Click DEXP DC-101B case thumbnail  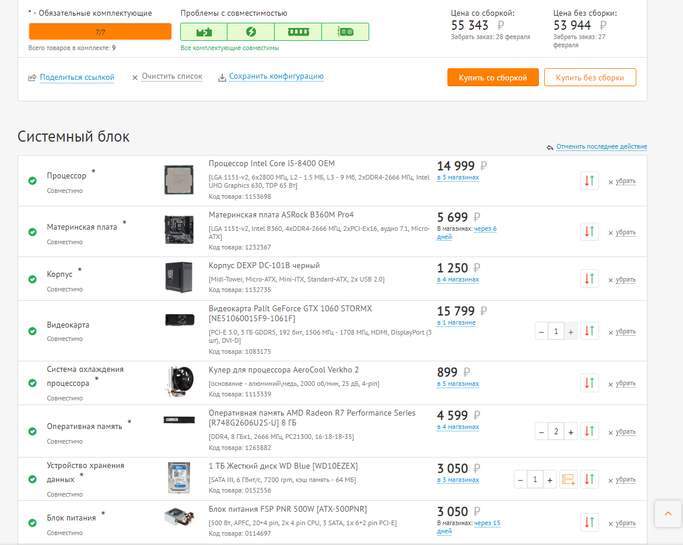[x=179, y=277]
